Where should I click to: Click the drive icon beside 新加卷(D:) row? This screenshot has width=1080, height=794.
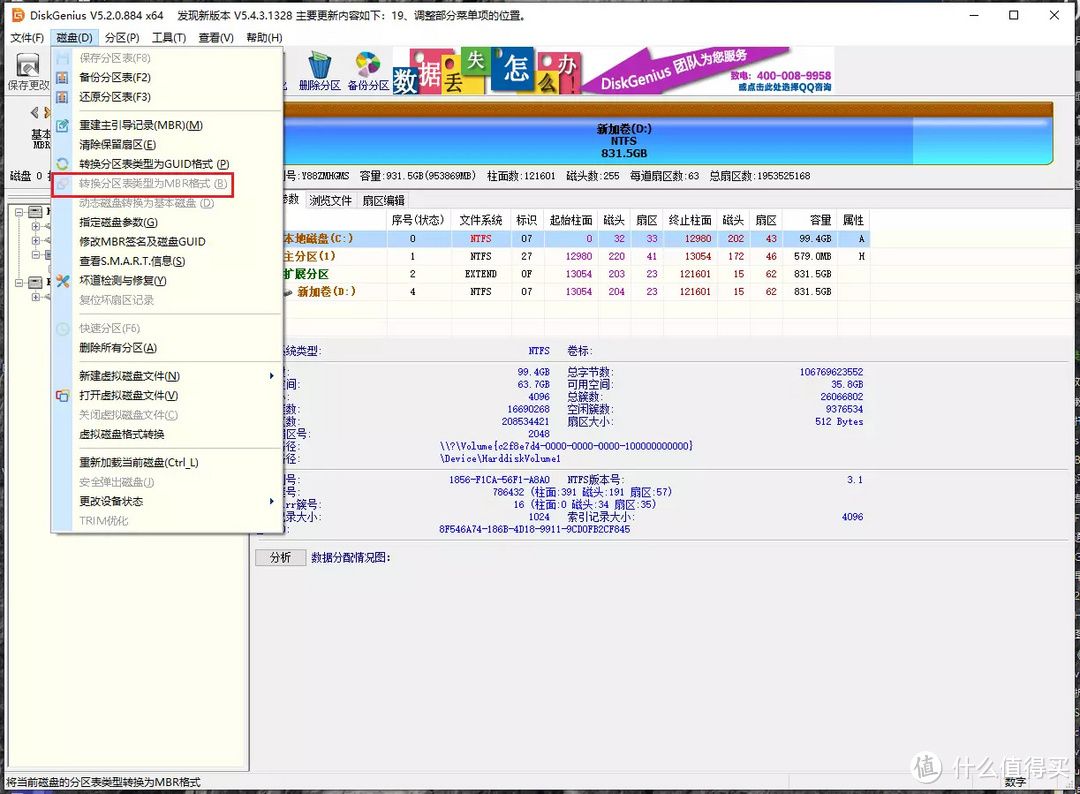289,292
